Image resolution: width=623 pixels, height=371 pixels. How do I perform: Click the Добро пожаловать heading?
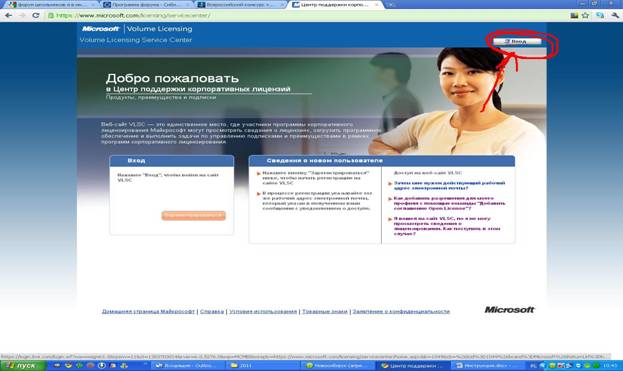(172, 78)
